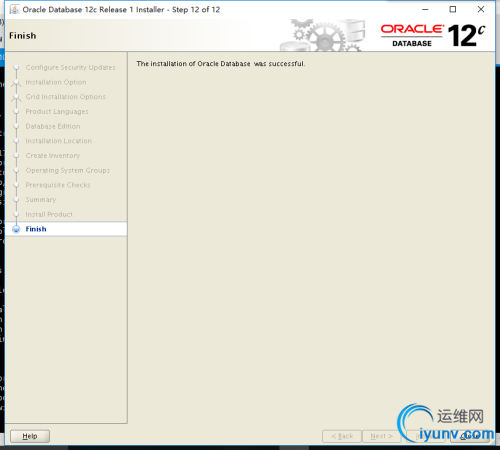Select Product Languages step
Image resolution: width=500 pixels, height=450 pixels.
click(x=57, y=112)
